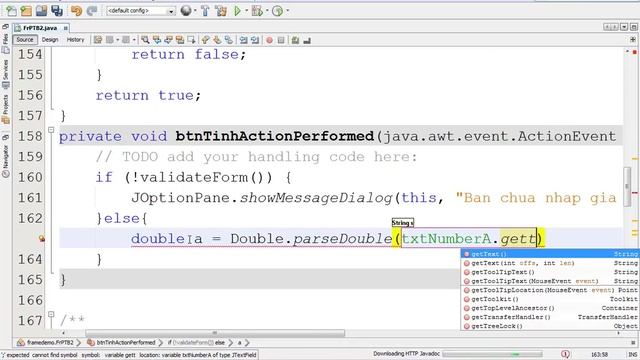The image size is (640, 360).
Task: Close the FrPTB2.java tab
Action: (65, 28)
